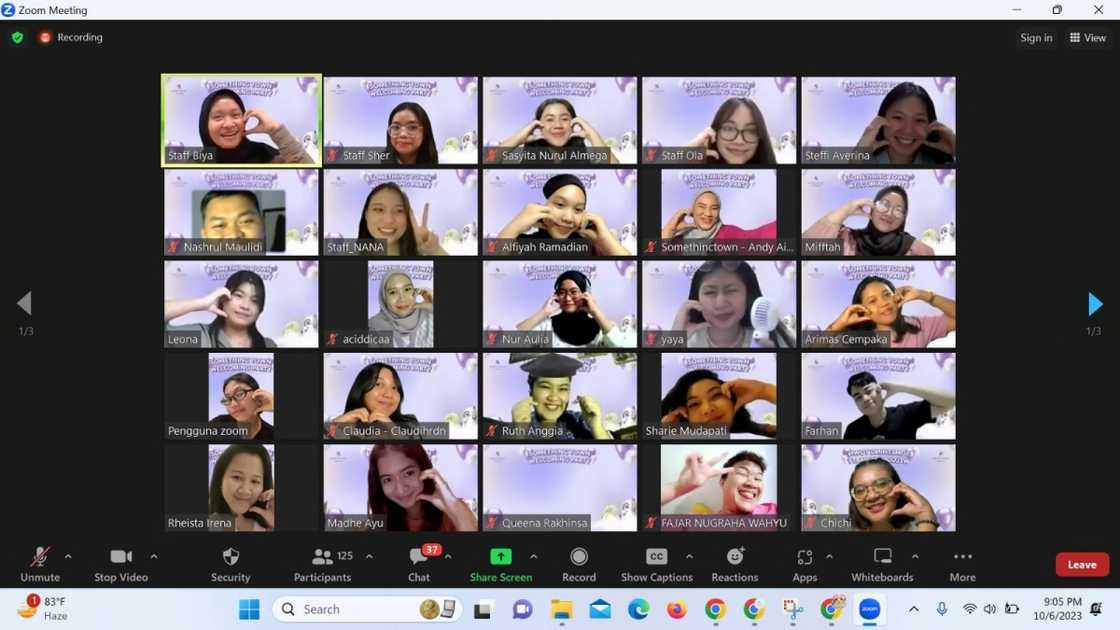Advance to the next gallery page arrow
This screenshot has width=1120, height=630.
point(1096,304)
